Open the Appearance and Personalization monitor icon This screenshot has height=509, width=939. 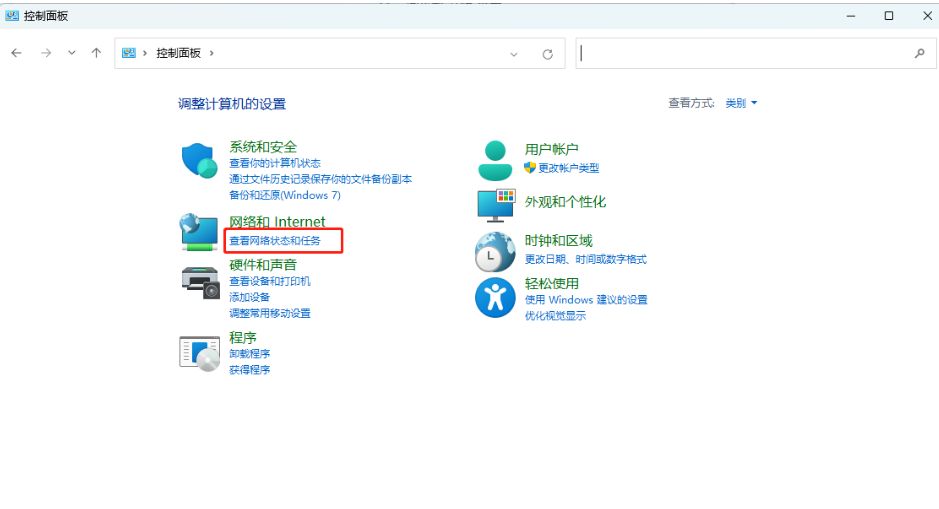[x=495, y=204]
